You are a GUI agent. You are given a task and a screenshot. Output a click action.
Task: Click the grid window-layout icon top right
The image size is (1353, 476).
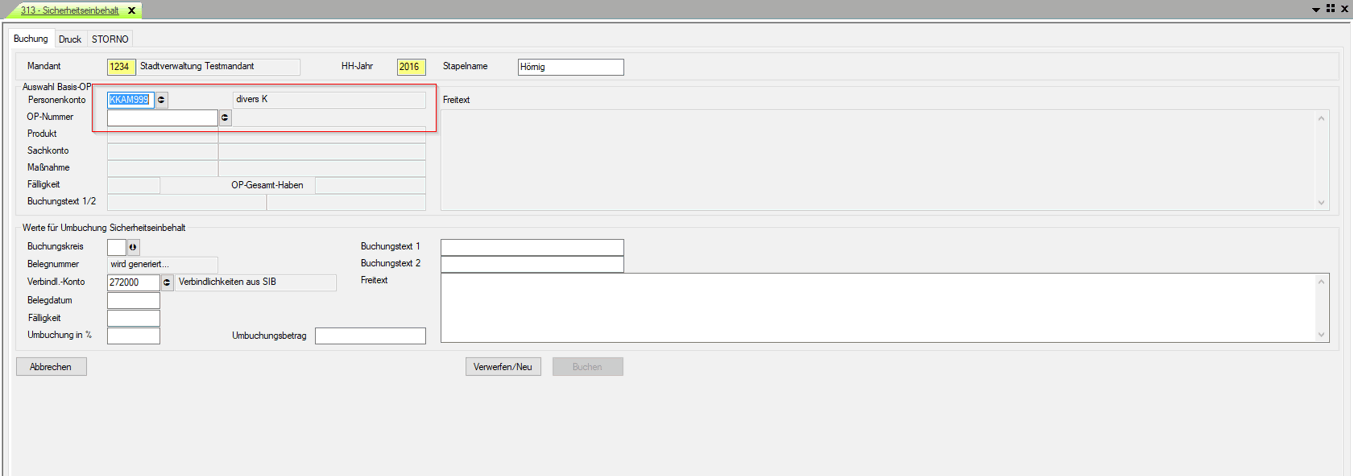pos(1331,9)
